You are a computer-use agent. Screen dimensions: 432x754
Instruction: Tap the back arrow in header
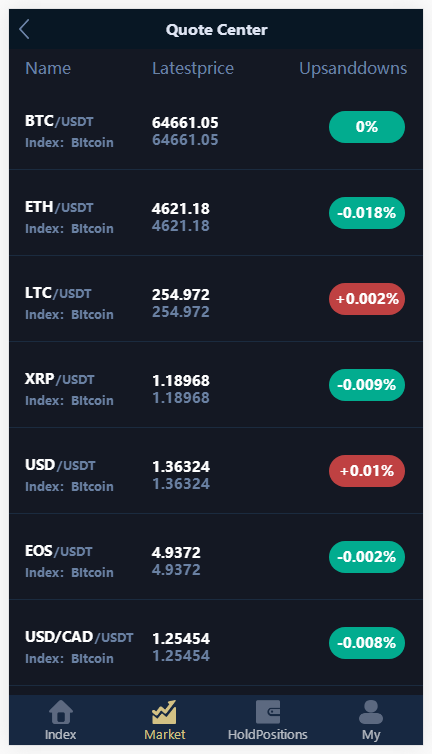coord(25,29)
